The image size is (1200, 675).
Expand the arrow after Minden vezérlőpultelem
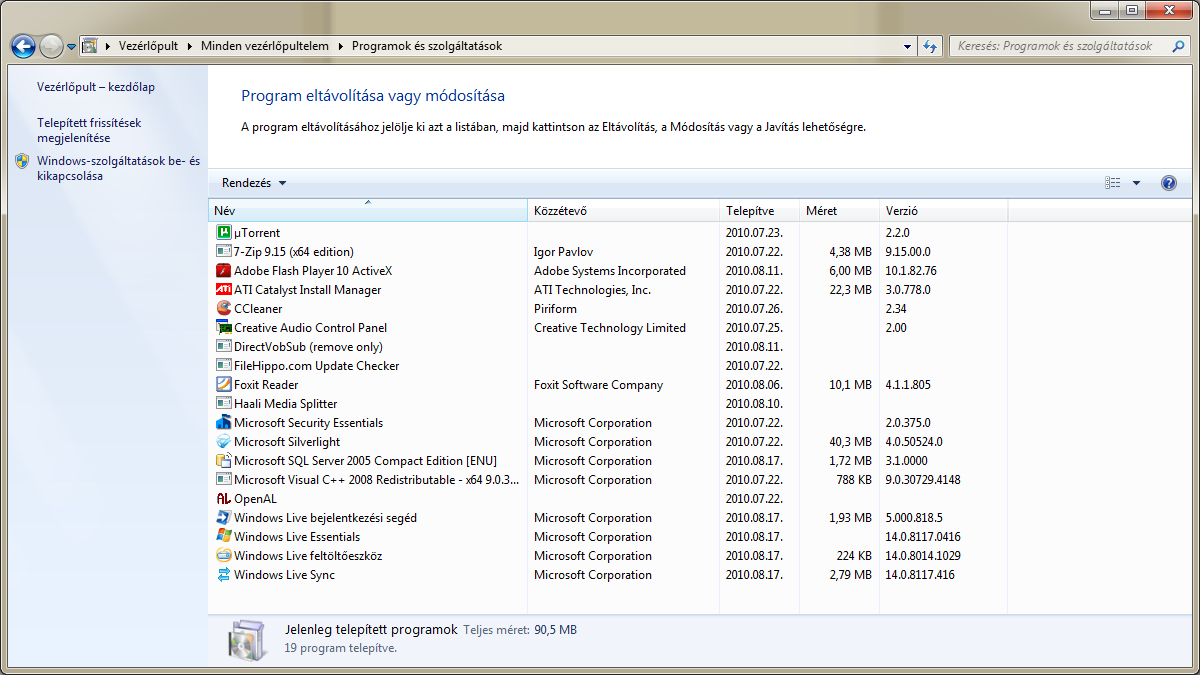[340, 46]
